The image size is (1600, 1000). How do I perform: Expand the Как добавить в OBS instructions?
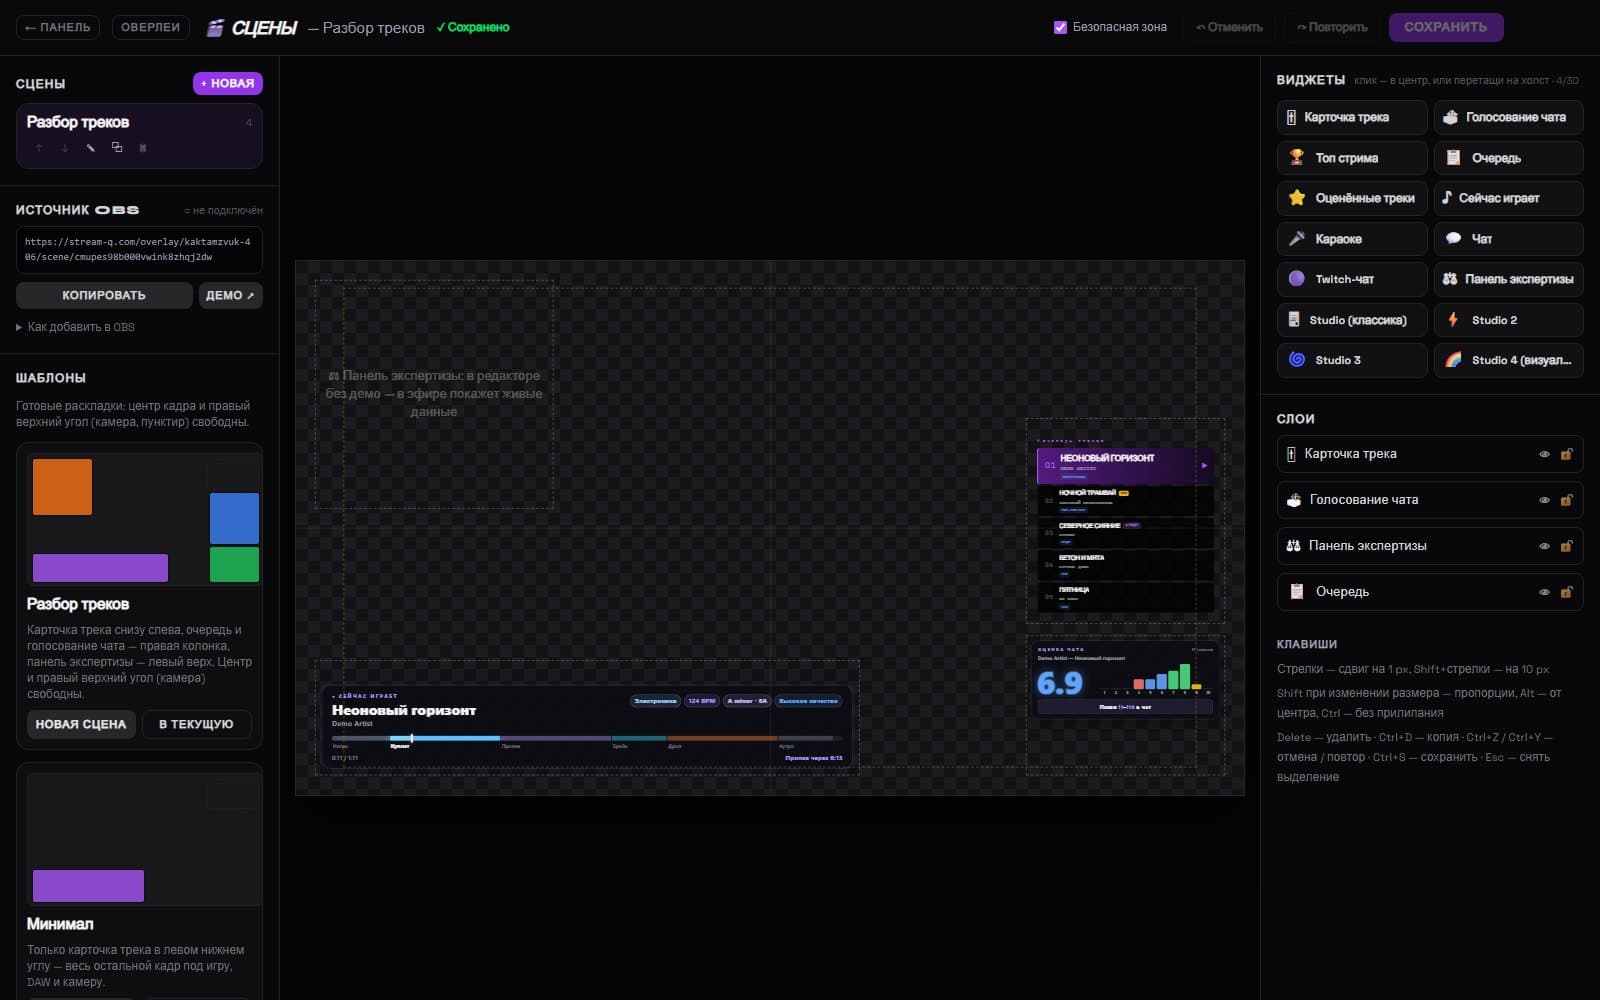pyautogui.click(x=75, y=327)
